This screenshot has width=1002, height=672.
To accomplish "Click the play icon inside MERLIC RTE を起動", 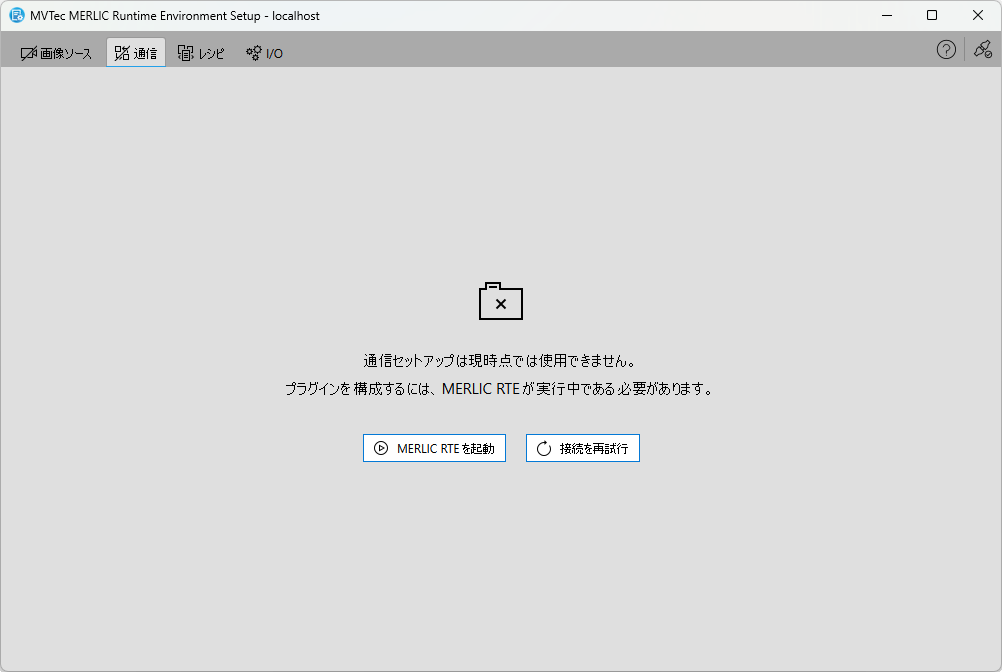I will tap(381, 448).
